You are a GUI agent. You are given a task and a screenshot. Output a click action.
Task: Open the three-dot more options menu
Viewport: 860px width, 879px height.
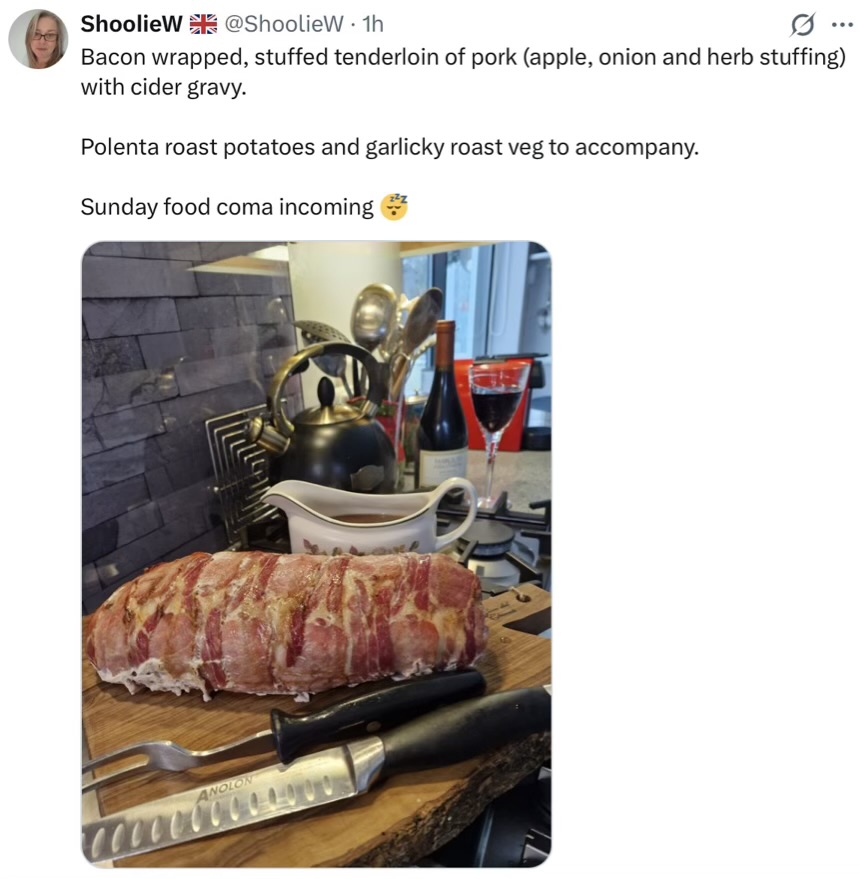click(843, 25)
